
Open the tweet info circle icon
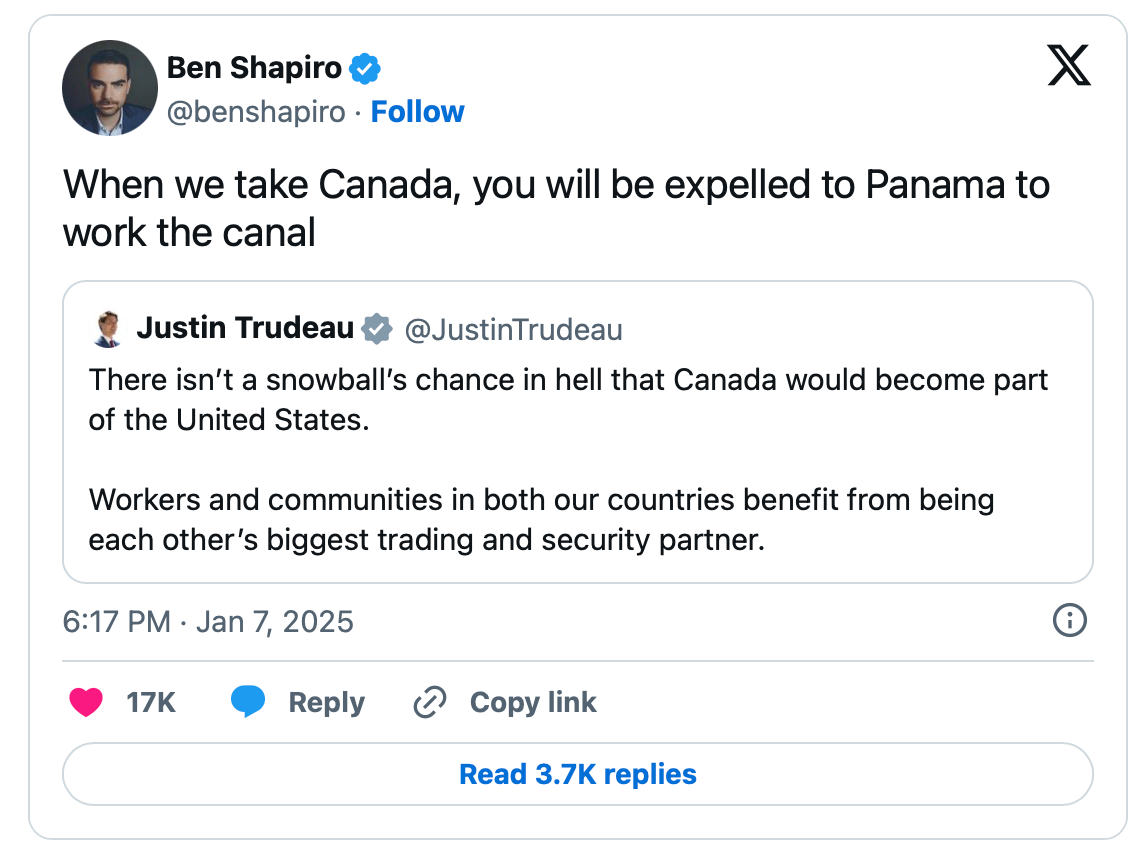click(1070, 620)
